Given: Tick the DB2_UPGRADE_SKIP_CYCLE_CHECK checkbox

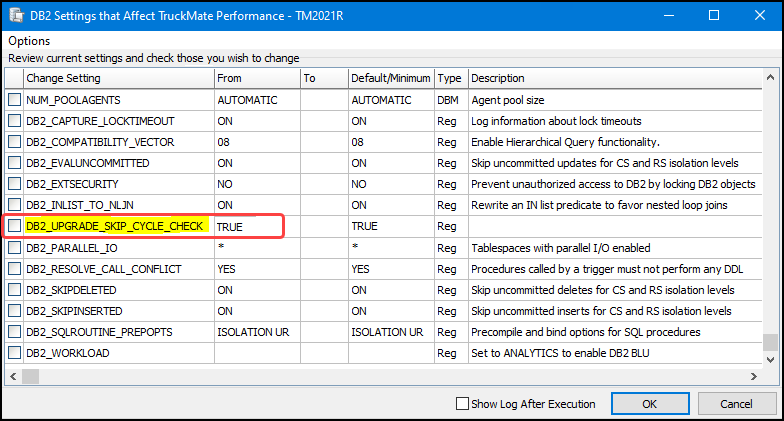Looking at the screenshot, I should (x=14, y=227).
